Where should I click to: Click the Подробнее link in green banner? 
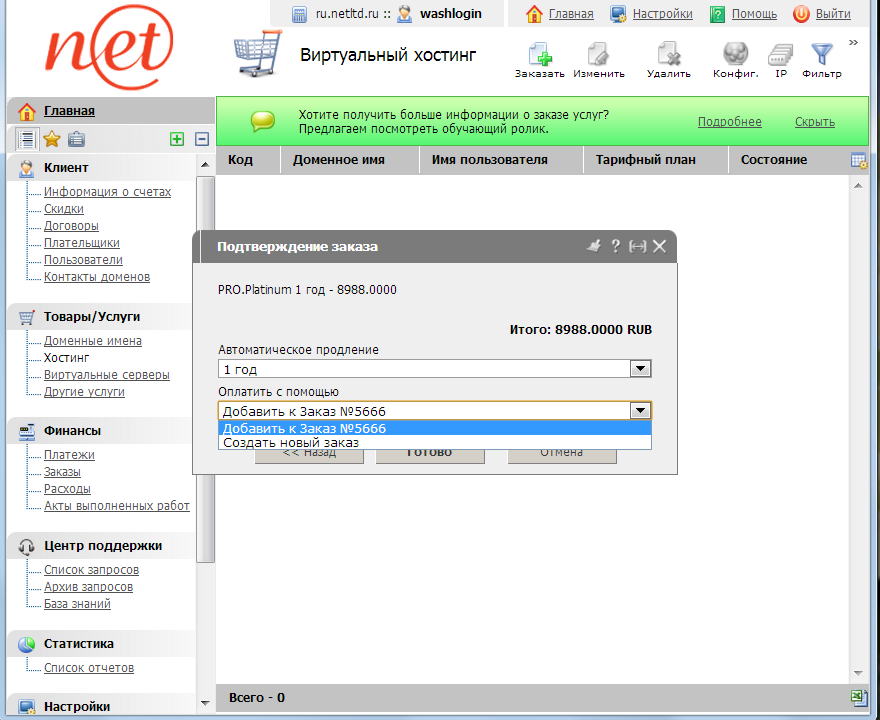tap(729, 122)
